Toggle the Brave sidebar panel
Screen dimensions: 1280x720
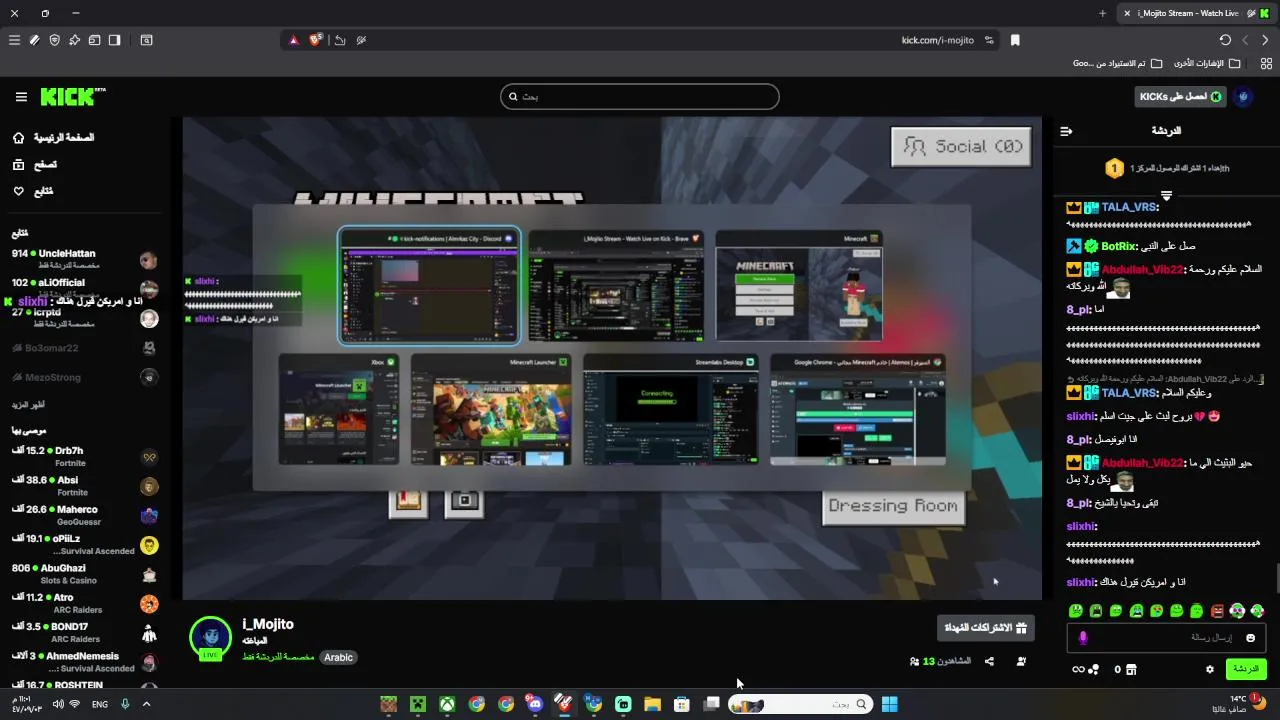[114, 40]
